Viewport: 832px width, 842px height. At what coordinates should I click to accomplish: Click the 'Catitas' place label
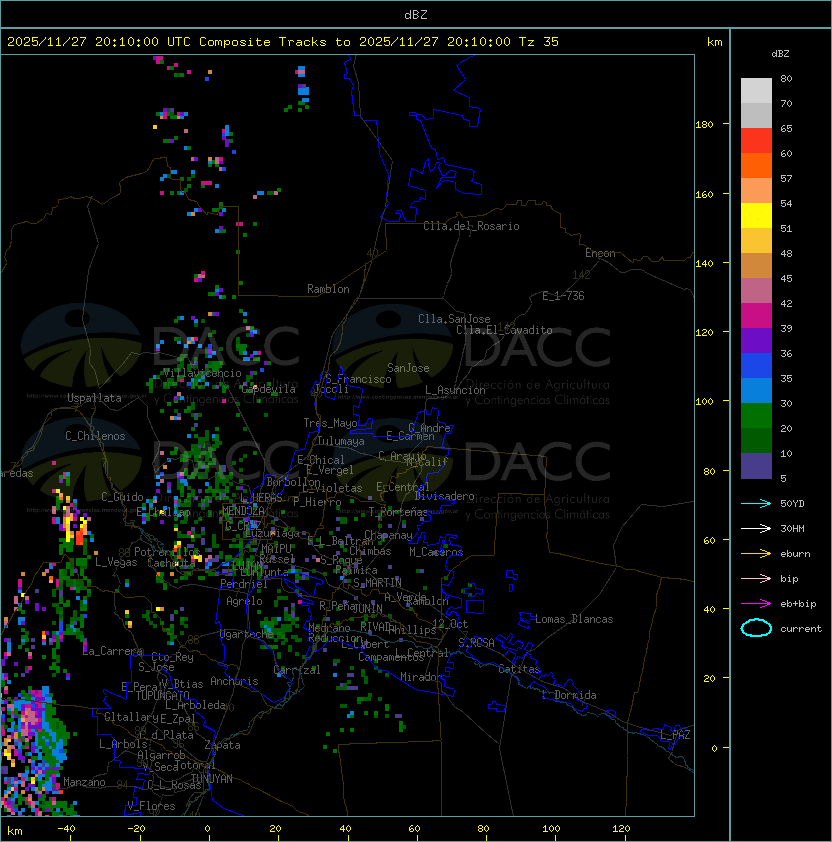(x=519, y=669)
